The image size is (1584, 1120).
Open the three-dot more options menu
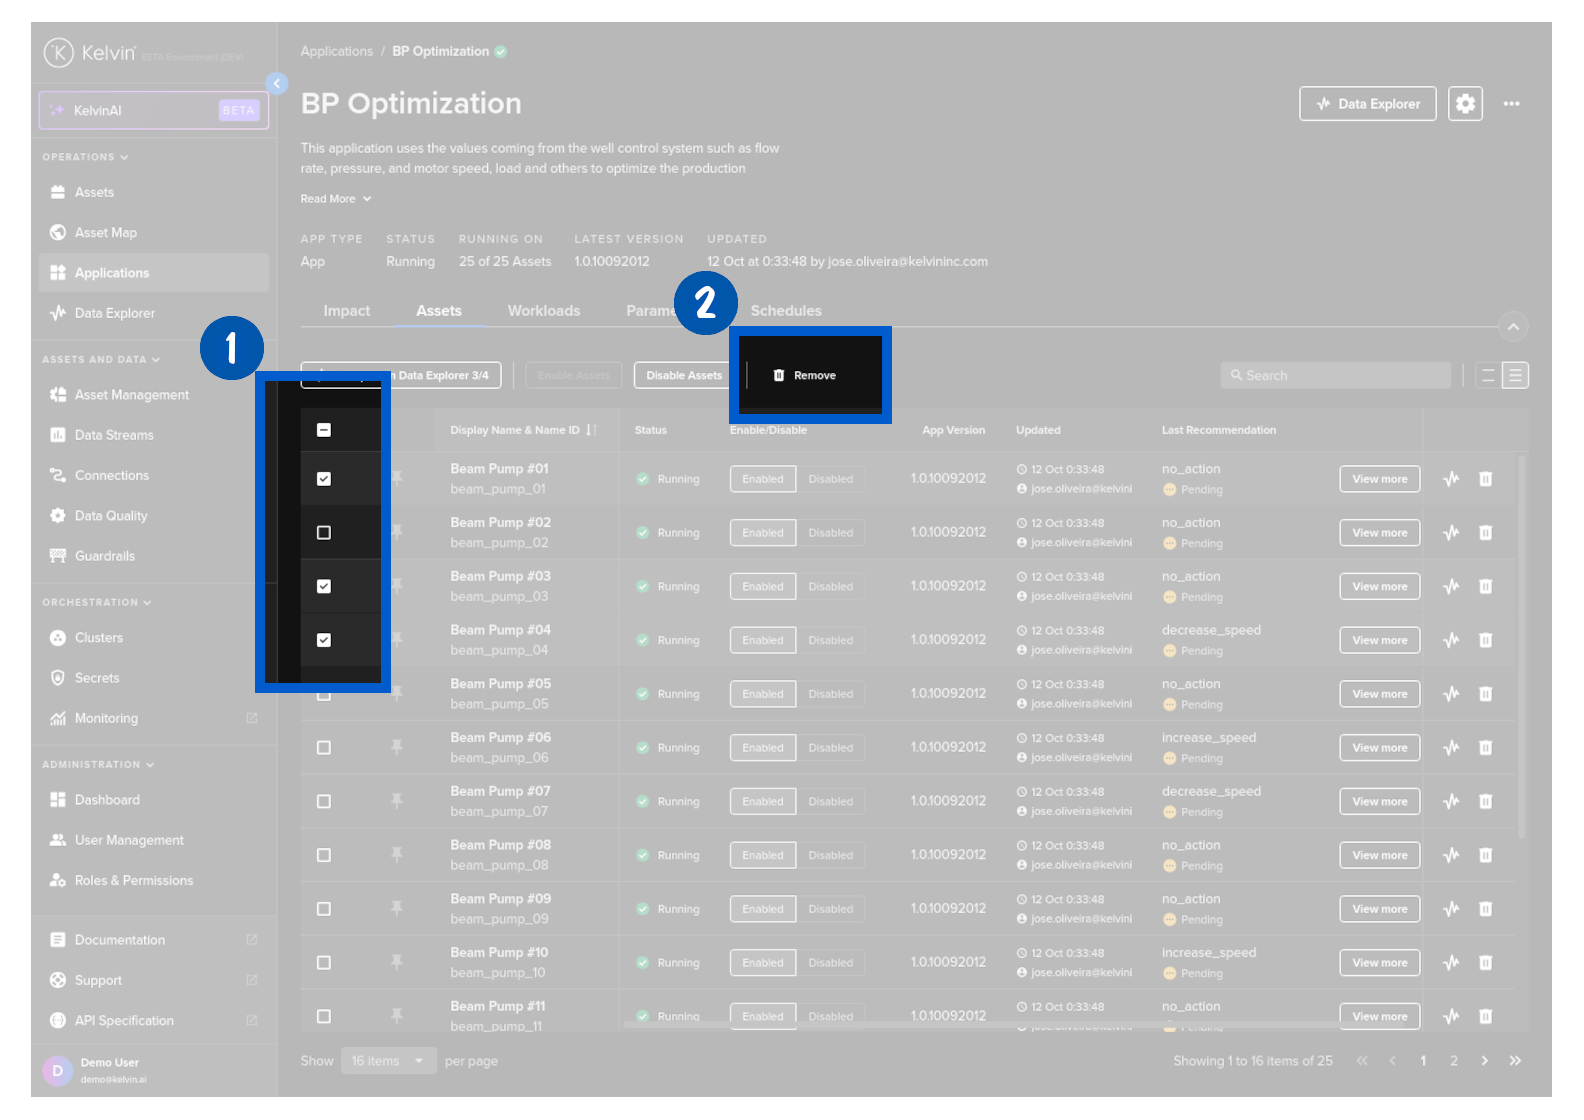tap(1511, 104)
